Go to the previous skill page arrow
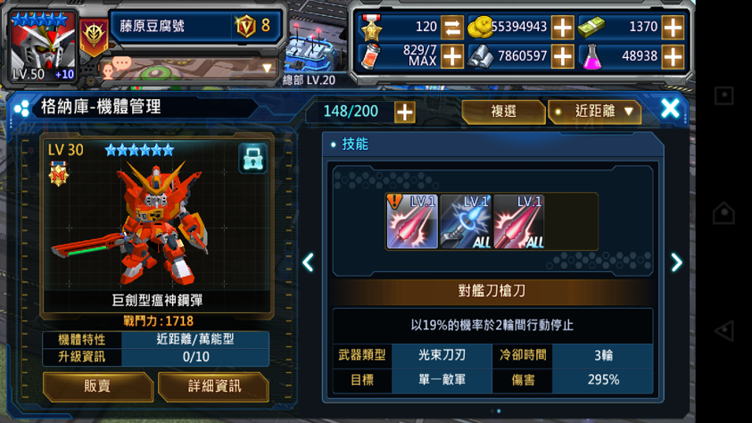The height and width of the screenshot is (423, 752). pyautogui.click(x=308, y=262)
